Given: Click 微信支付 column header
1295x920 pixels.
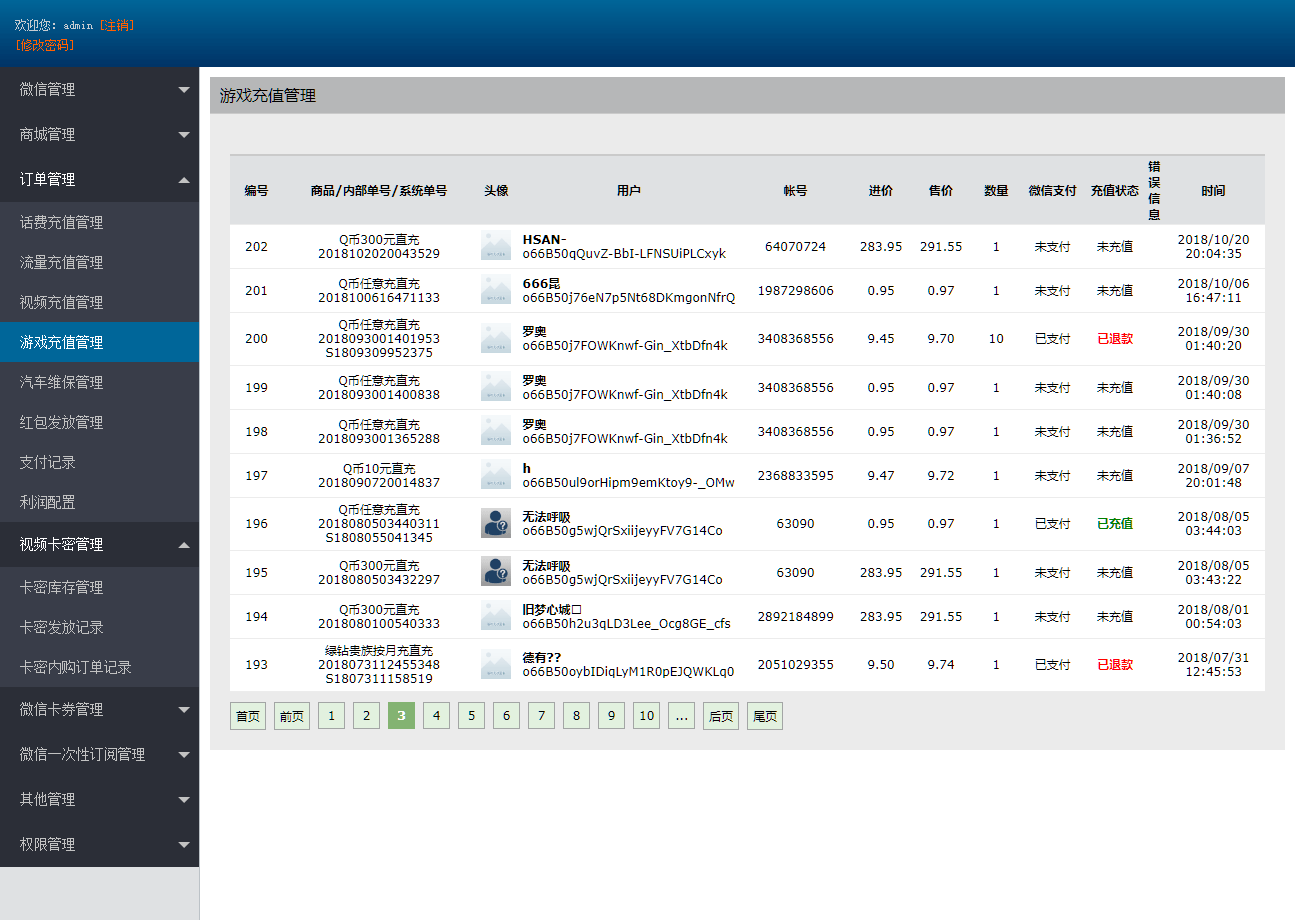Looking at the screenshot, I should pos(1052,190).
